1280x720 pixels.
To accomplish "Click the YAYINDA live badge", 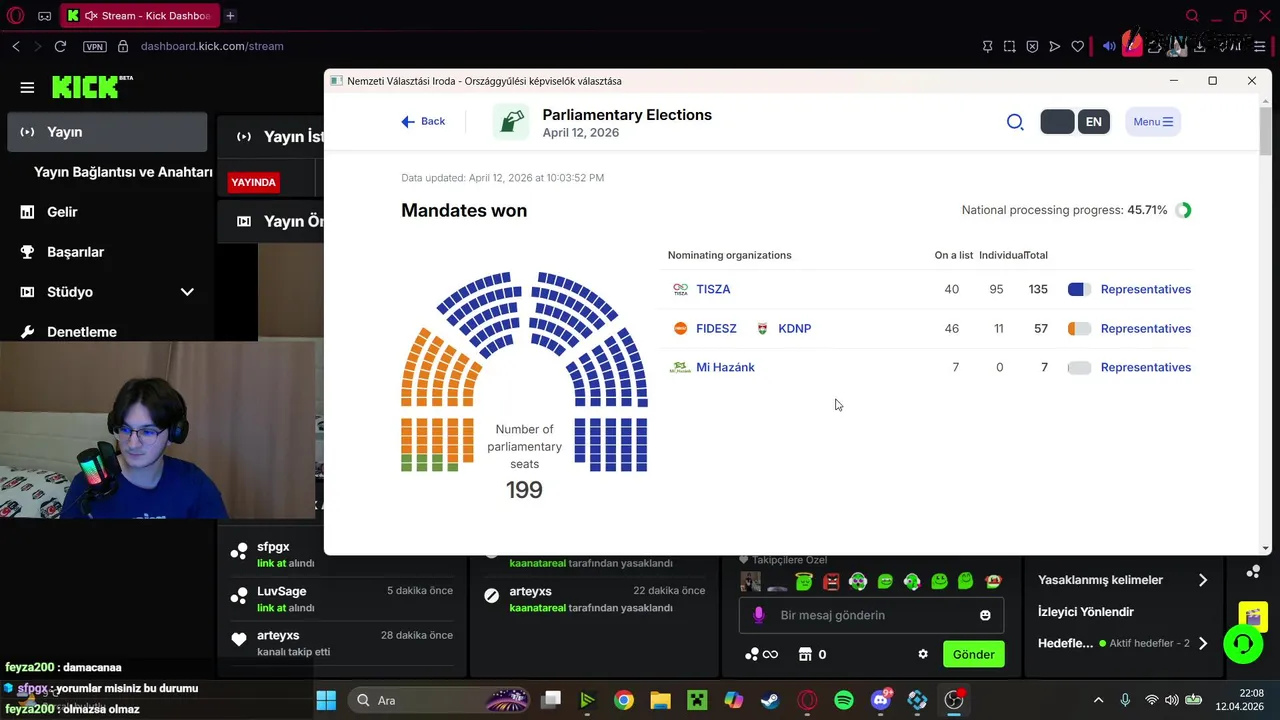I will coord(253,182).
